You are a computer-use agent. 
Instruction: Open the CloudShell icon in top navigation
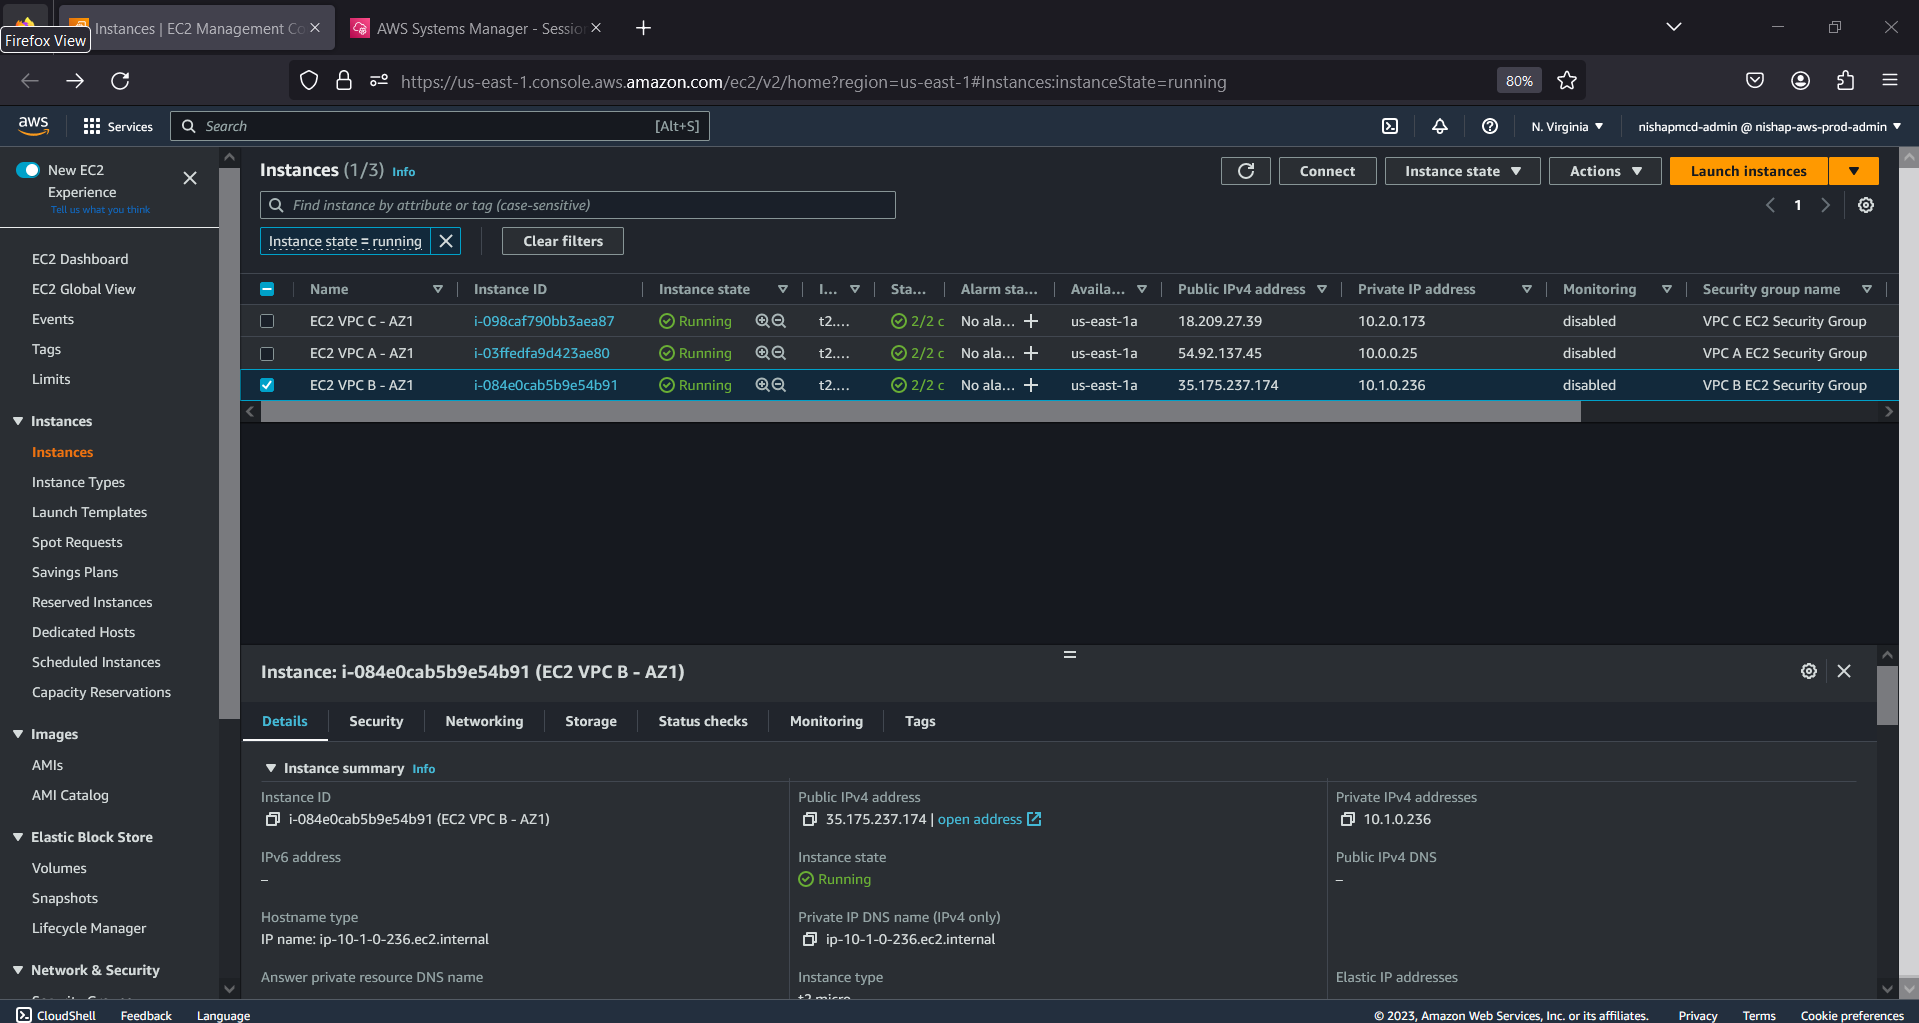pos(1390,126)
